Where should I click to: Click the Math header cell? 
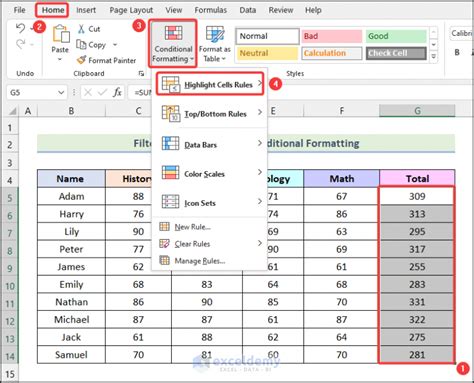[x=341, y=179]
